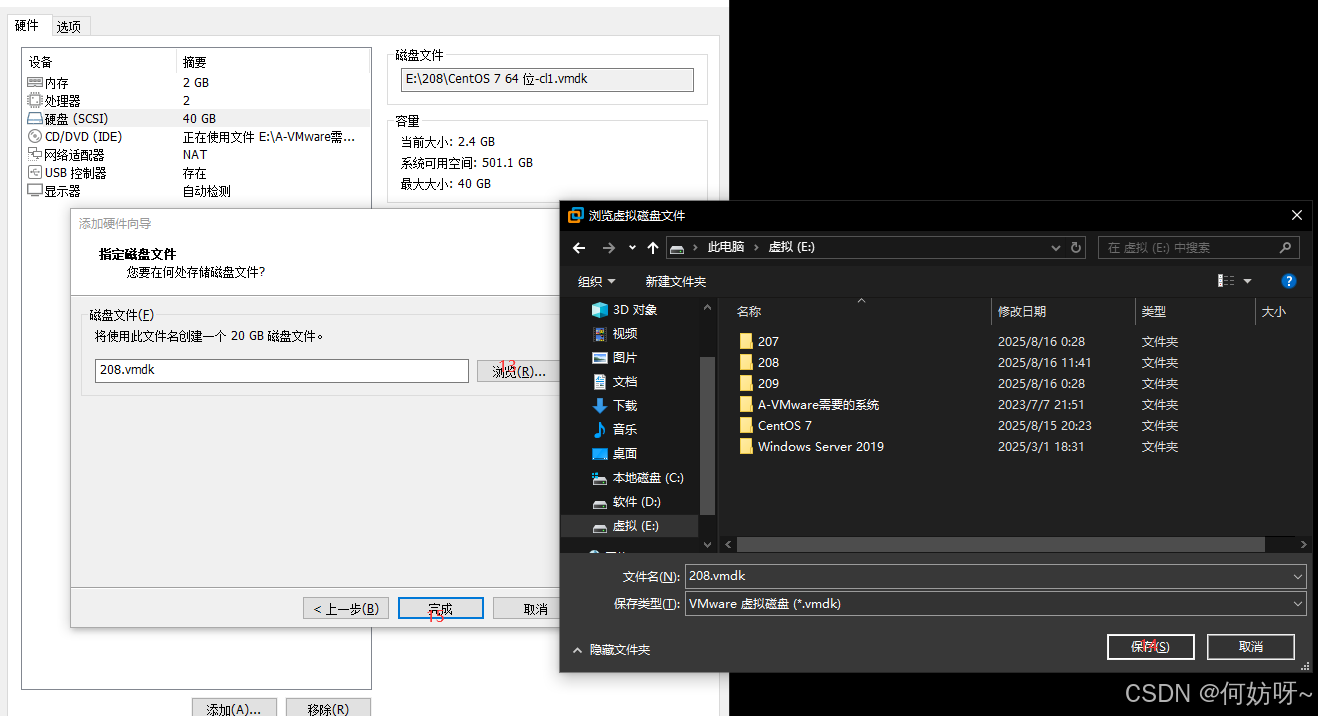Go back in the file browser dialog

point(579,247)
